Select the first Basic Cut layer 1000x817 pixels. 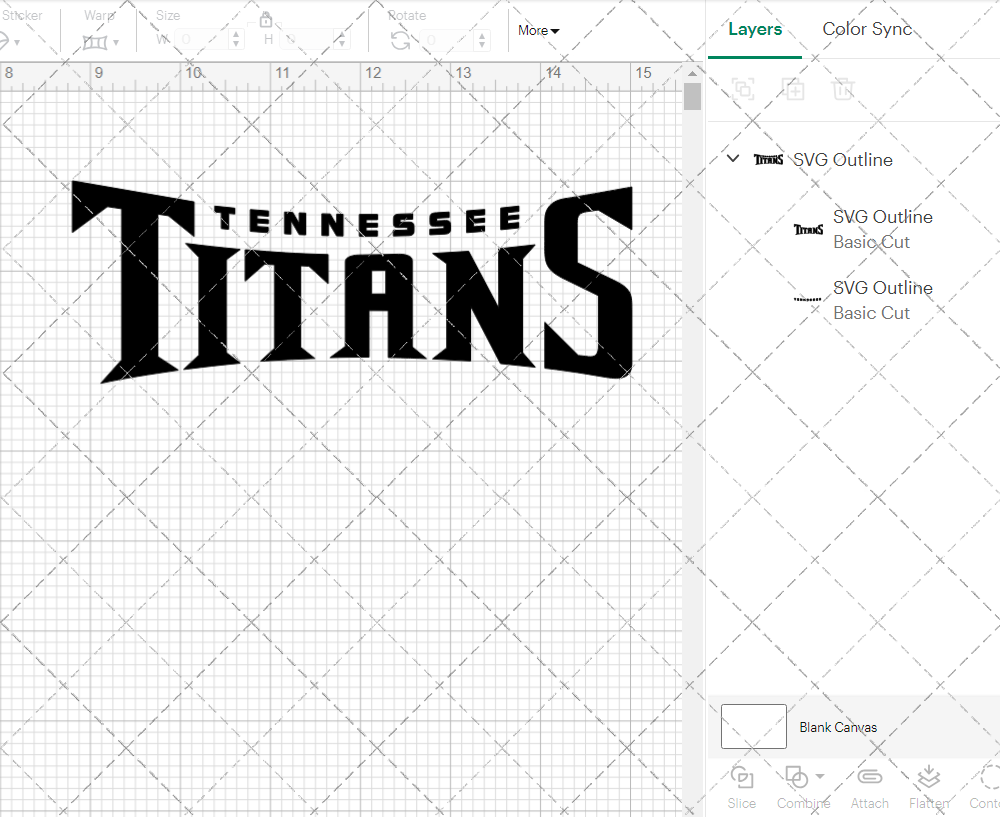882,229
